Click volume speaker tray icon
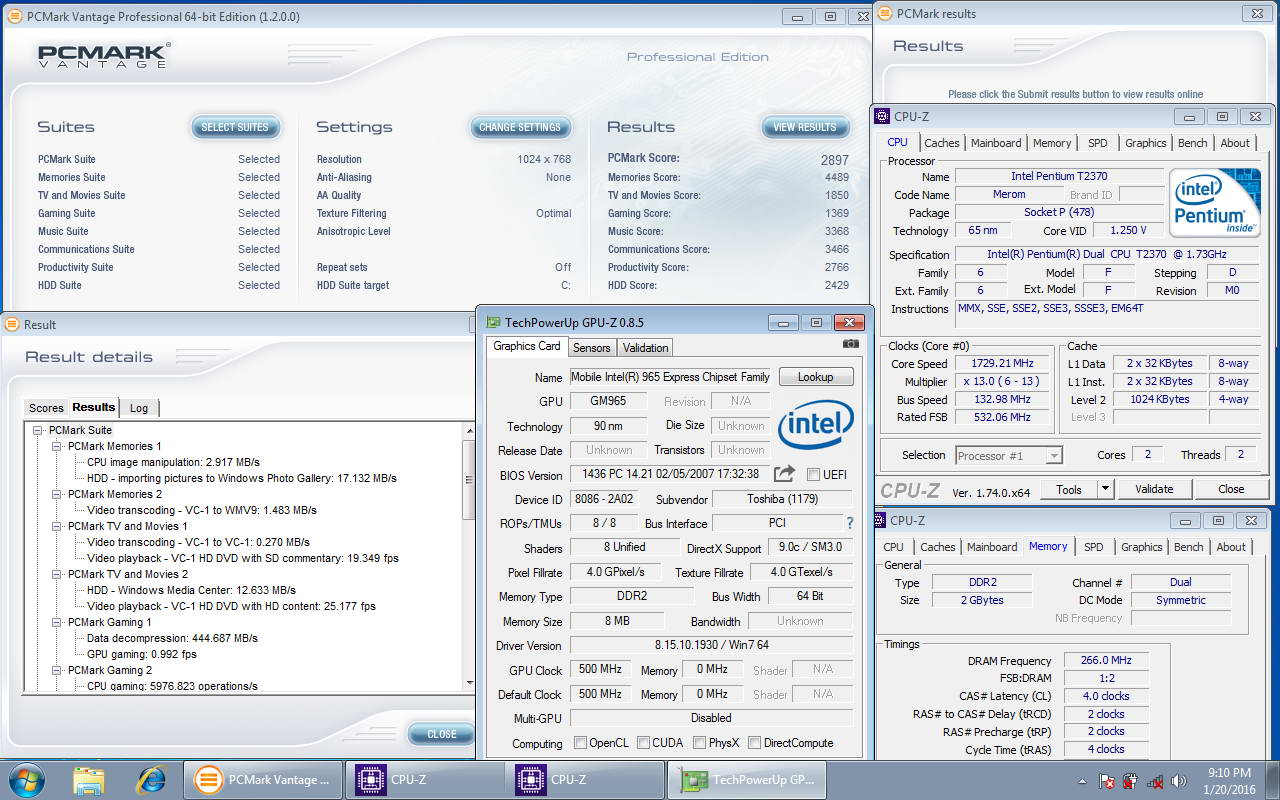Image resolution: width=1280 pixels, height=800 pixels. [x=1179, y=781]
